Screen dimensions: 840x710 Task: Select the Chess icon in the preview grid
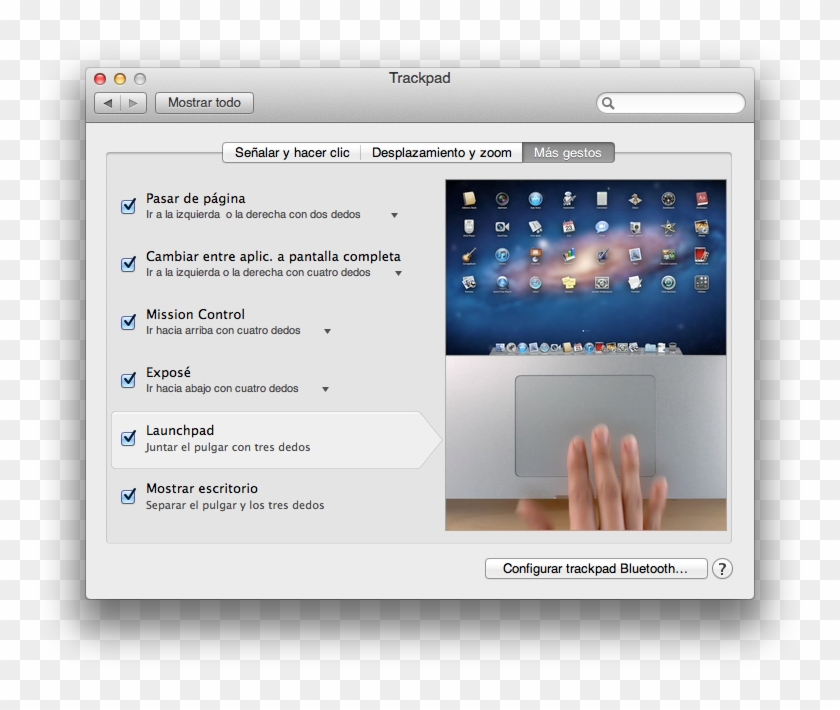(634, 198)
